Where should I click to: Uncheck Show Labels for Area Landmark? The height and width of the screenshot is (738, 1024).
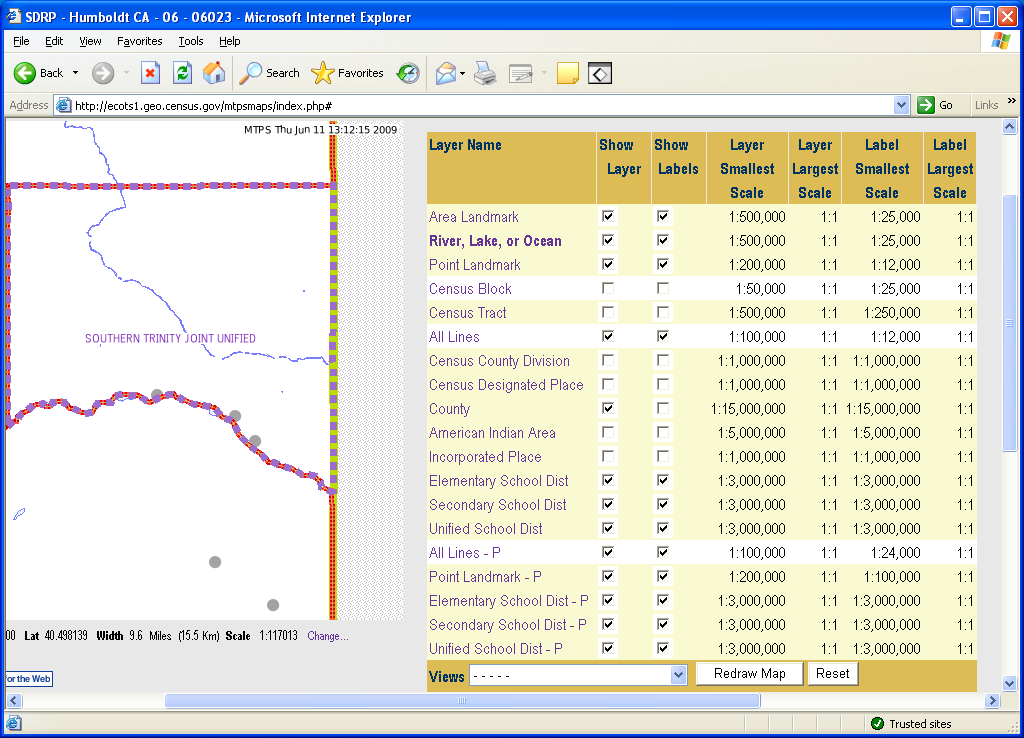[x=663, y=217]
